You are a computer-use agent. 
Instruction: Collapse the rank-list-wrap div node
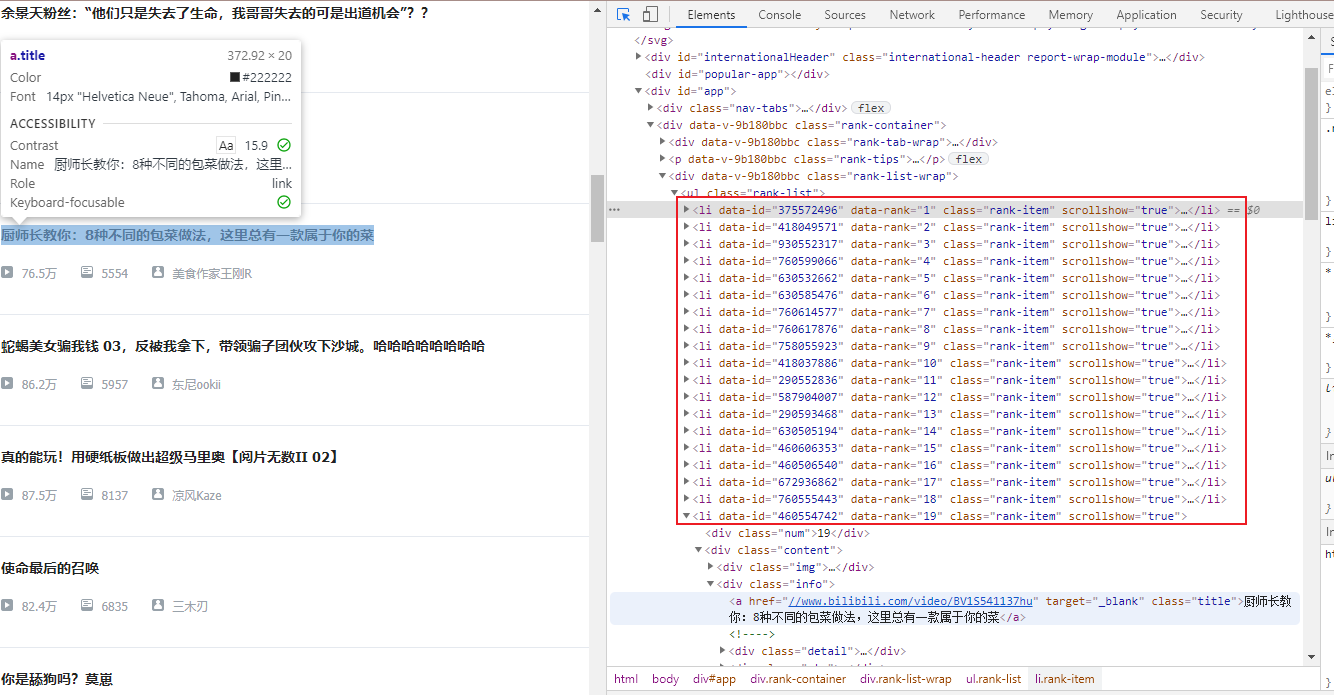pyautogui.click(x=663, y=176)
